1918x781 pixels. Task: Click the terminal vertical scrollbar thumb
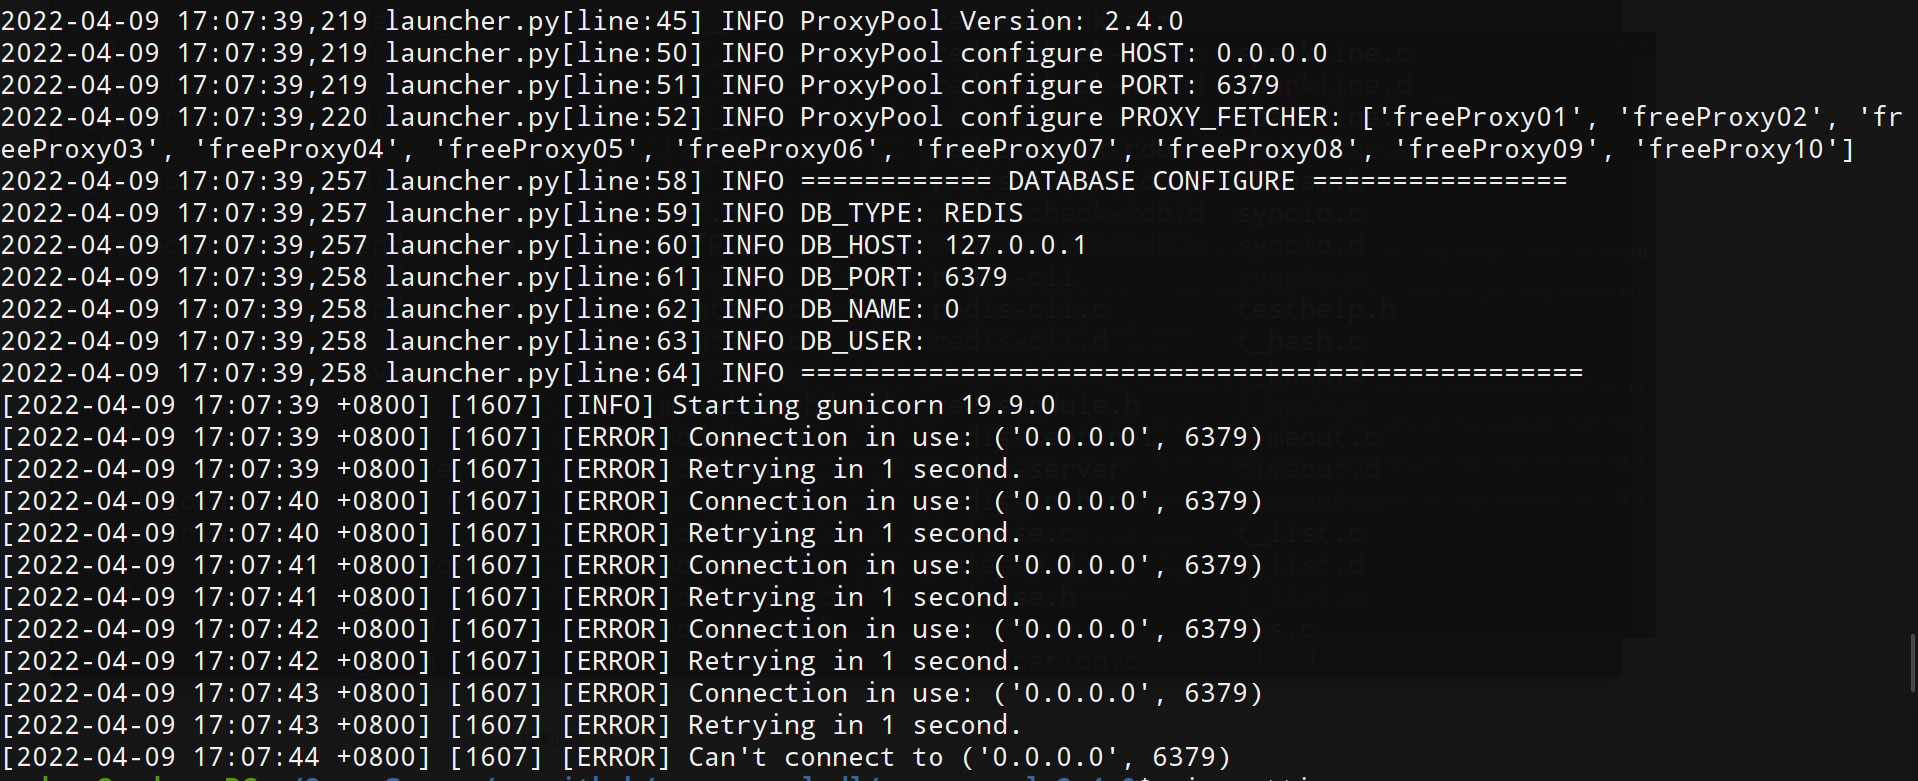point(1913,662)
